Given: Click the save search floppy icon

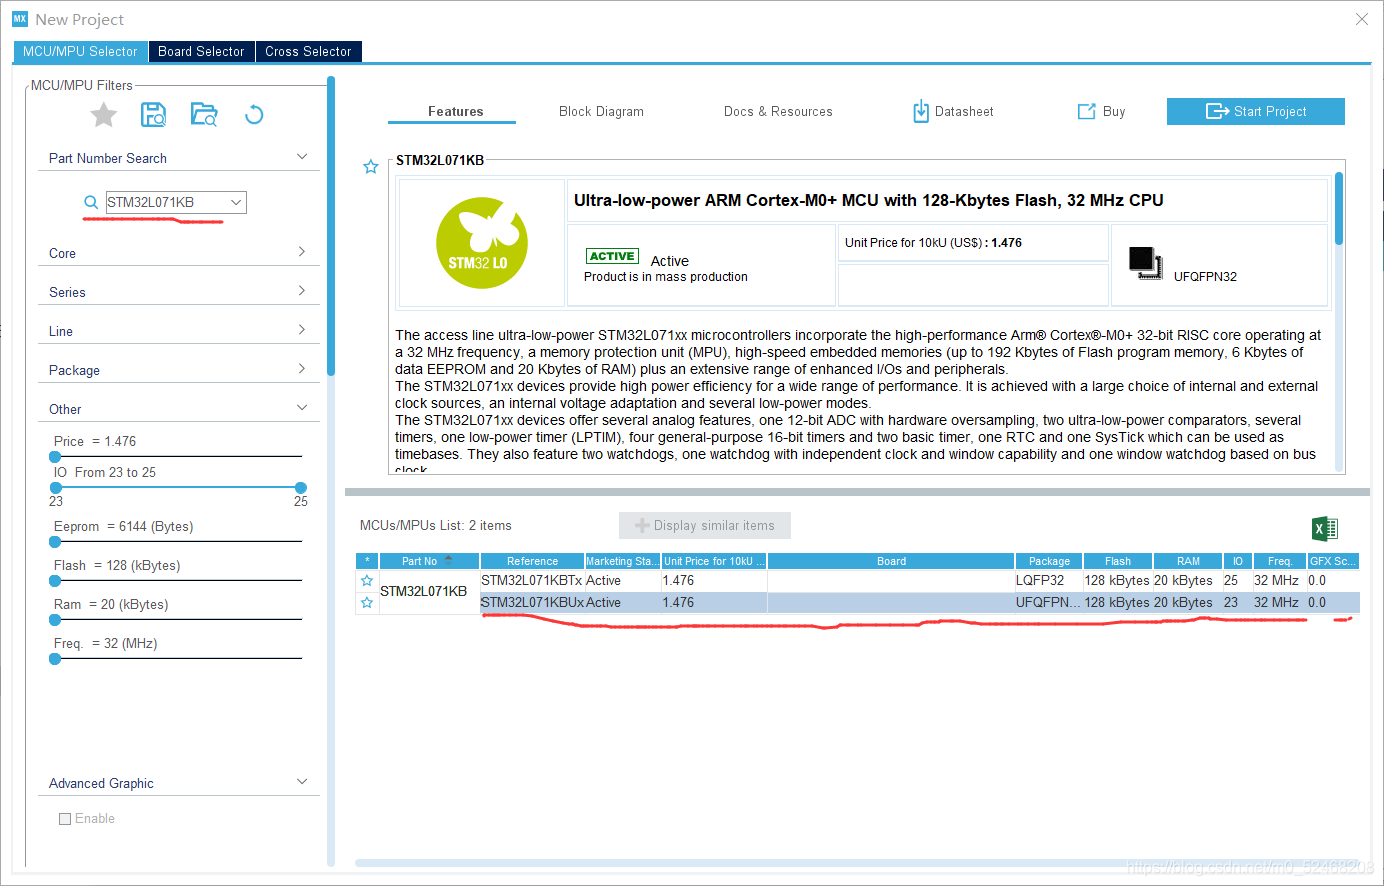Looking at the screenshot, I should click(153, 114).
